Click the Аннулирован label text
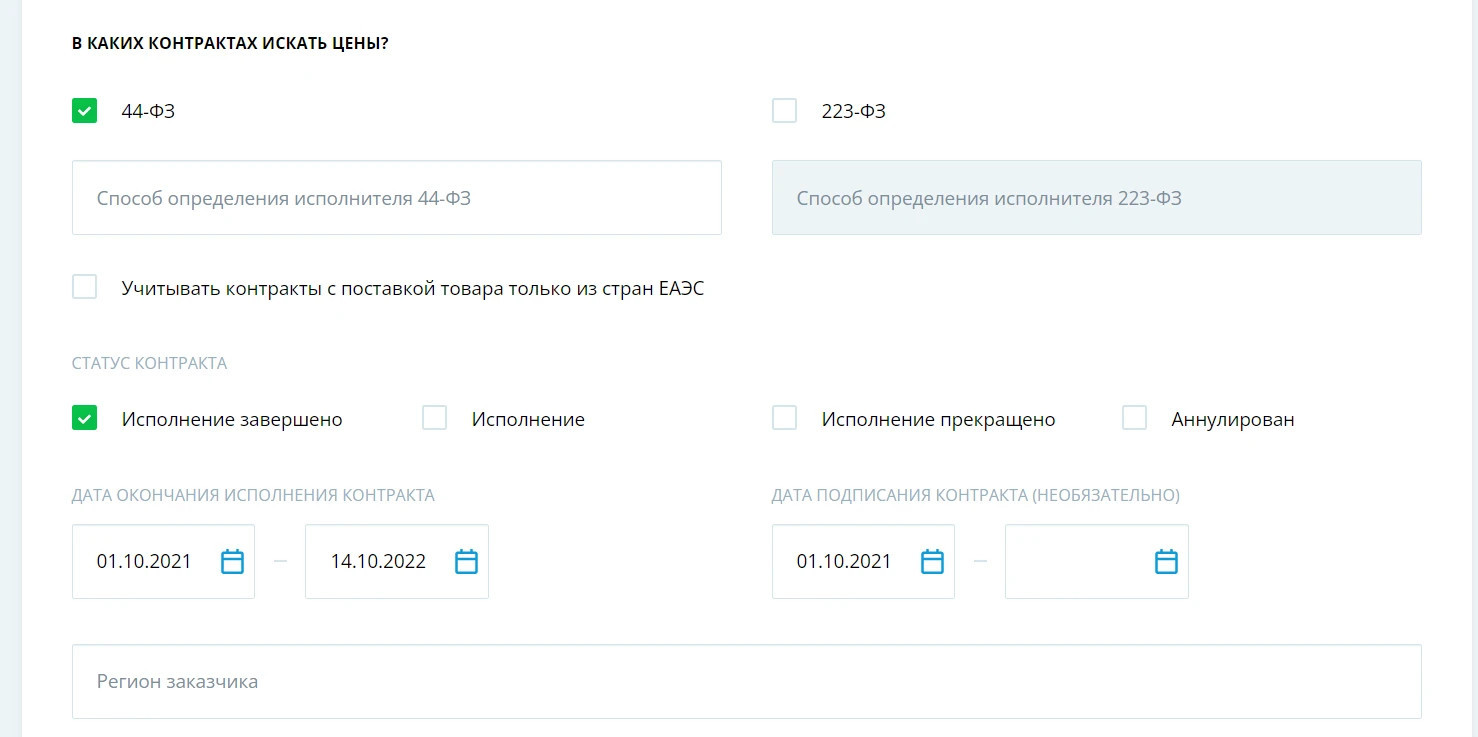 (1233, 420)
